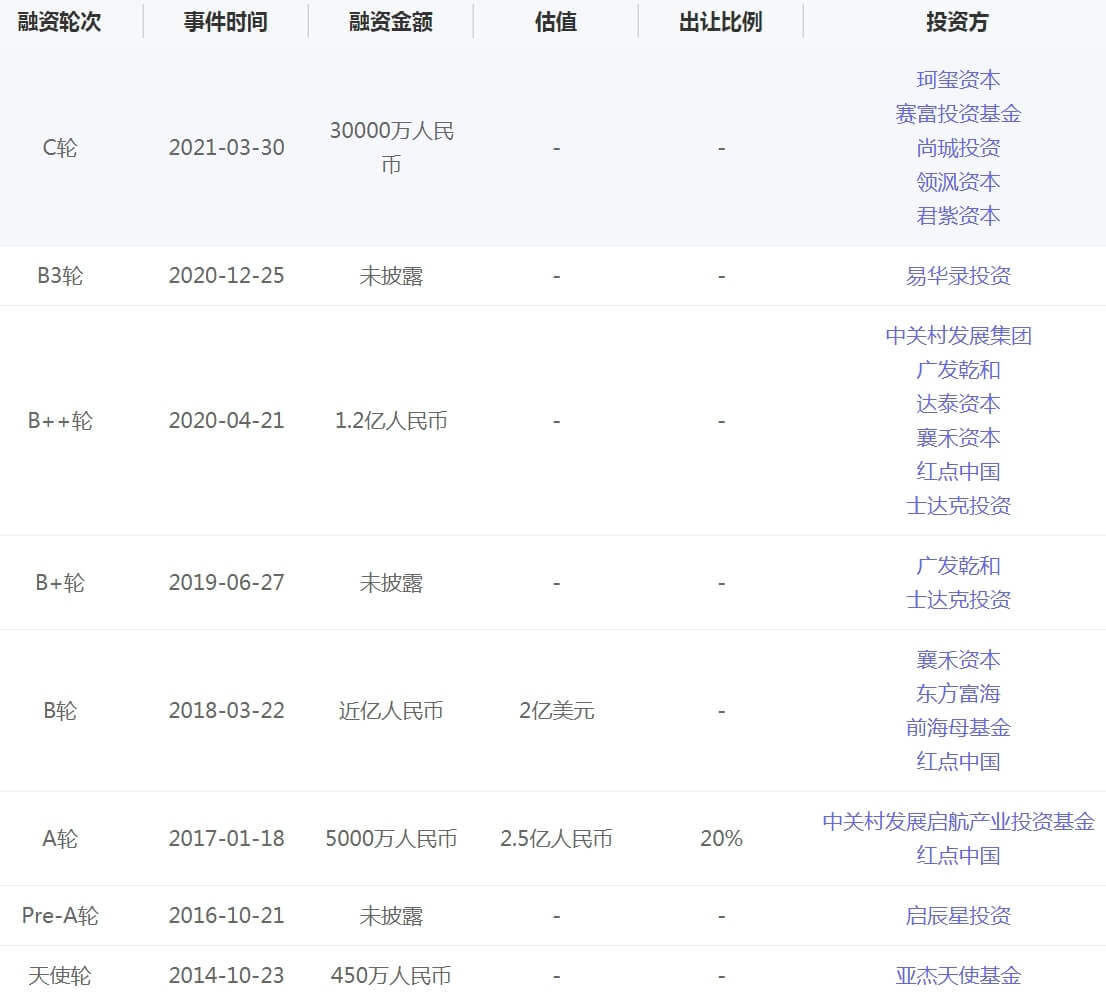The height and width of the screenshot is (999, 1106).
Task: Select the 30000万人民币 amount cell
Action: pos(391,148)
